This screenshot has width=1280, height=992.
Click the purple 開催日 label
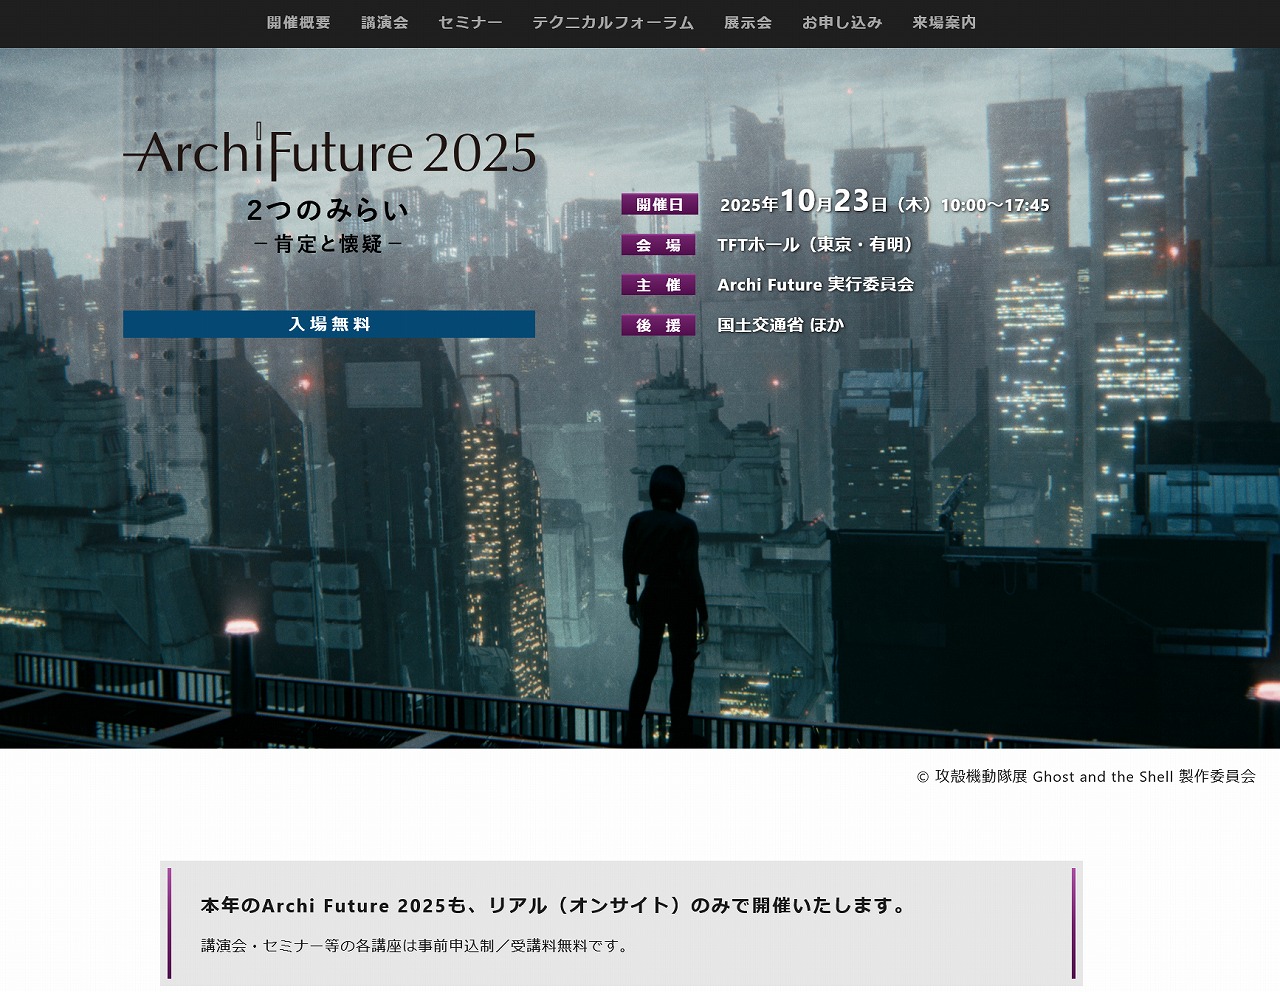point(659,204)
